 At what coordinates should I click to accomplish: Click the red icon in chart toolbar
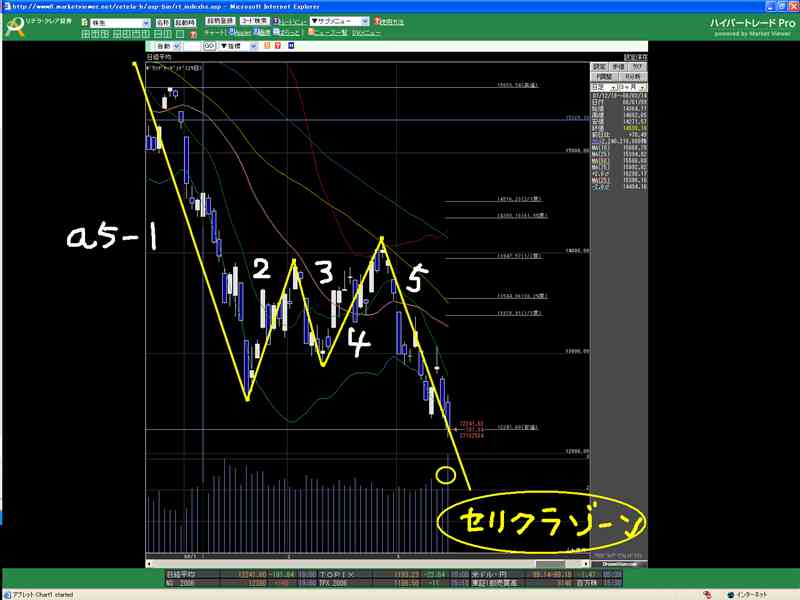click(x=278, y=45)
